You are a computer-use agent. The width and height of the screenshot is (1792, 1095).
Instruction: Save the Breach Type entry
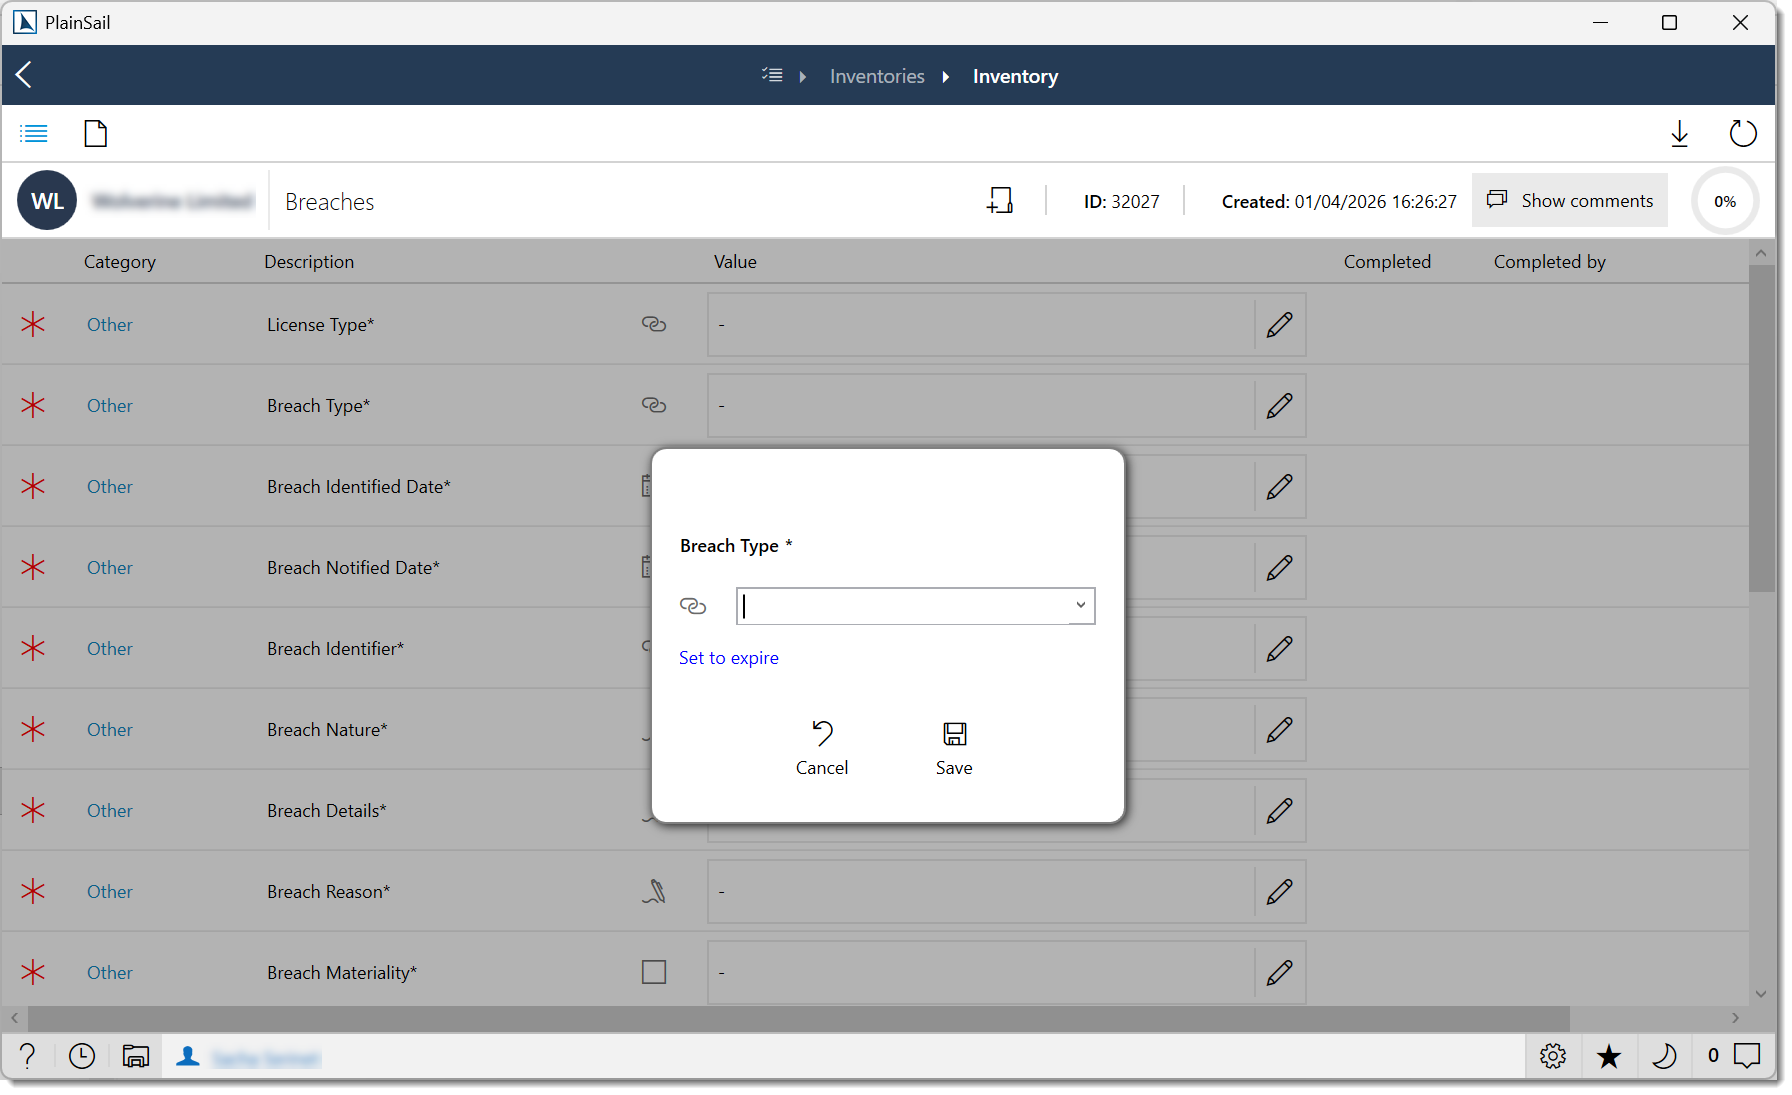pyautogui.click(x=953, y=748)
